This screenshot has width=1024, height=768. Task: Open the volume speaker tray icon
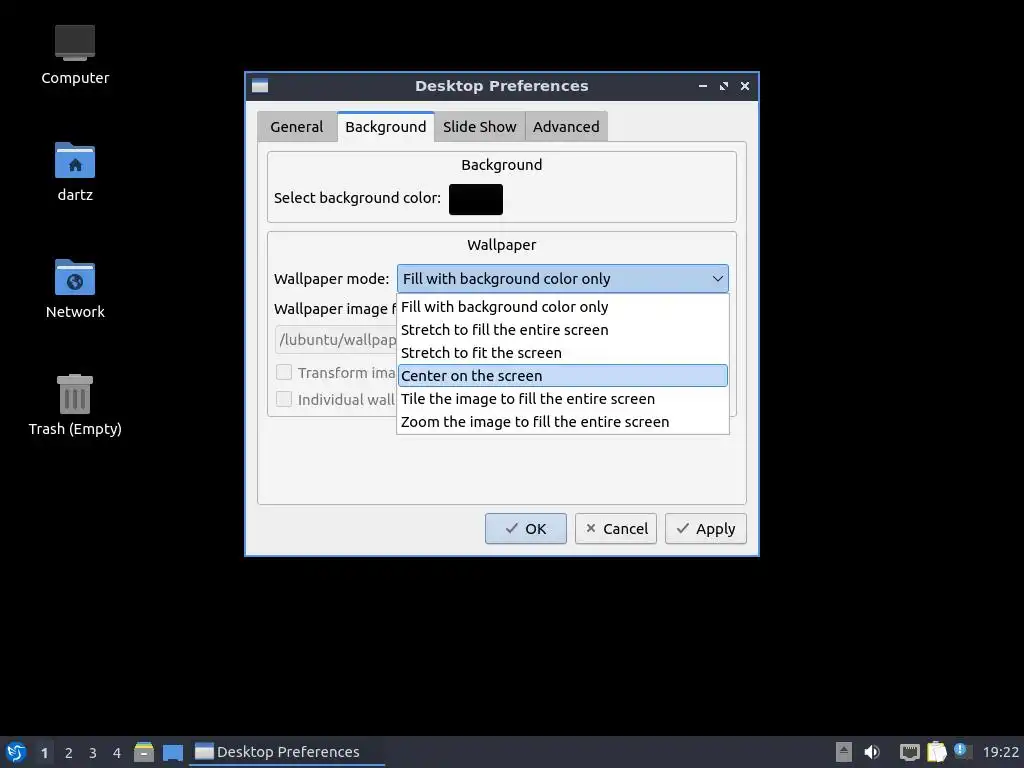pyautogui.click(x=872, y=752)
